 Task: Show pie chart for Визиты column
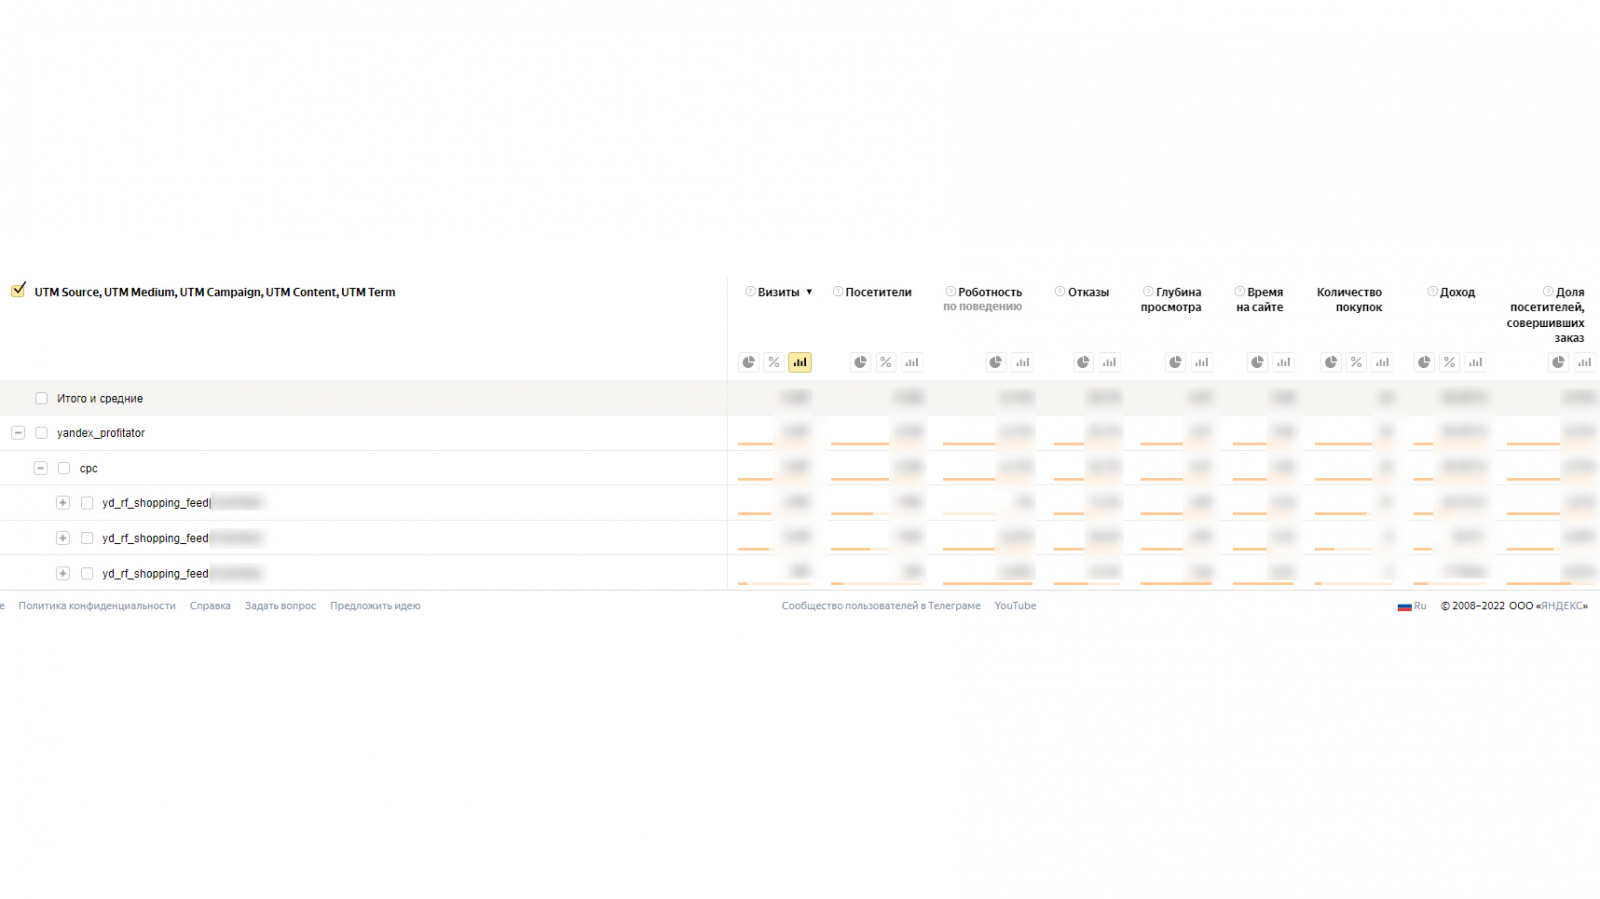click(x=748, y=362)
